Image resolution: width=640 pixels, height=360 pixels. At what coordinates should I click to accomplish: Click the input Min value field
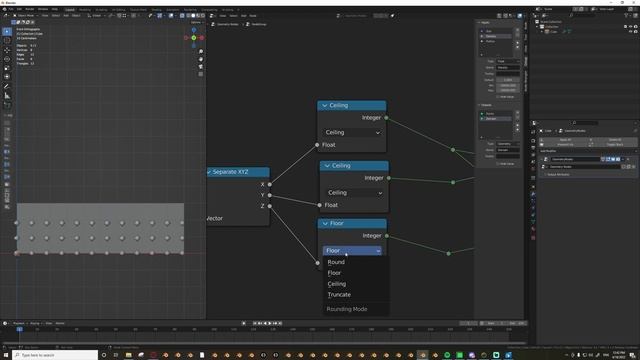(508, 85)
